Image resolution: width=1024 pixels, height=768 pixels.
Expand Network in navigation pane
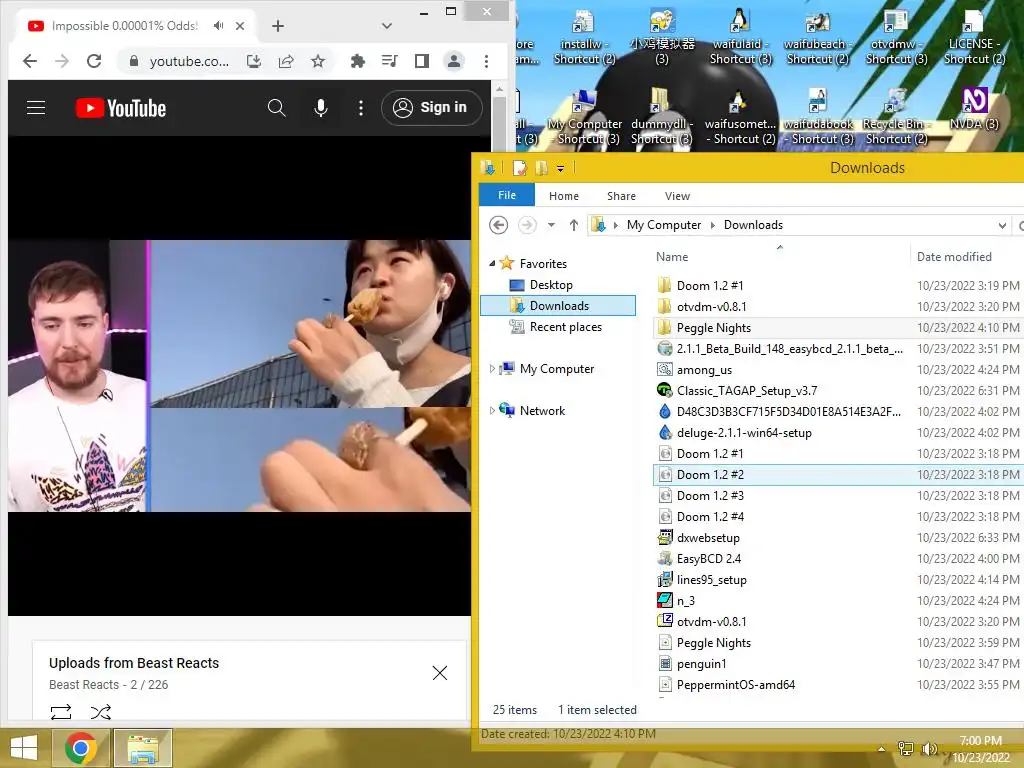pyautogui.click(x=492, y=411)
